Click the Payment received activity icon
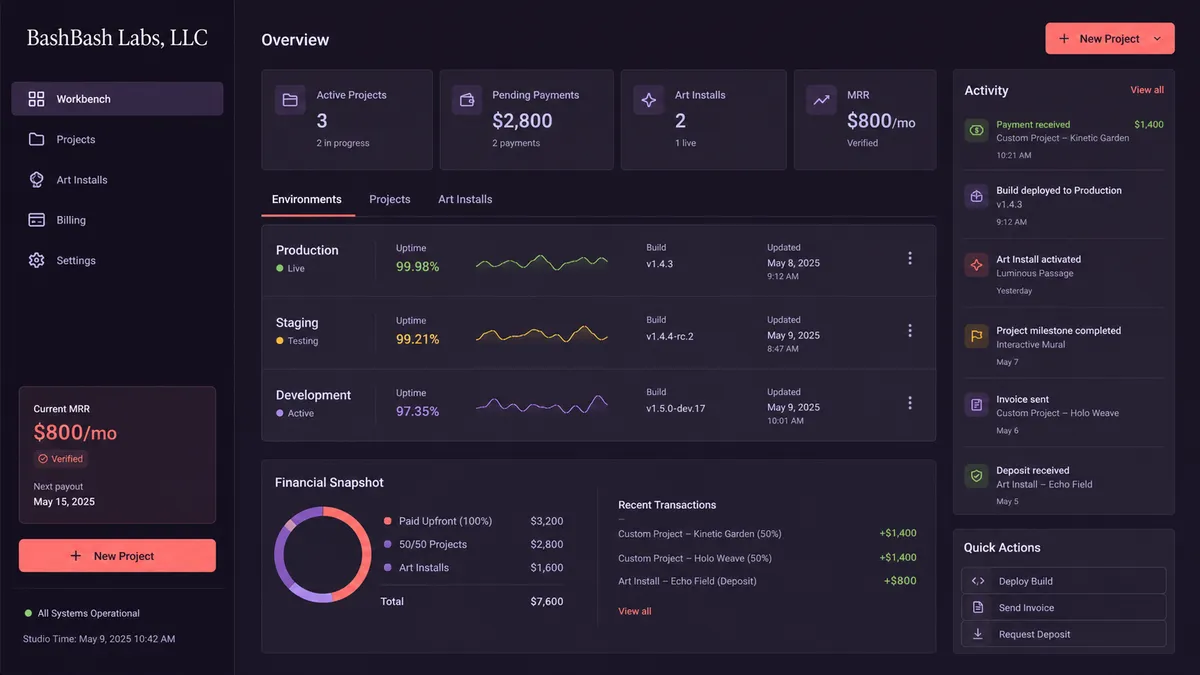Image resolution: width=1200 pixels, height=675 pixels. click(x=976, y=130)
